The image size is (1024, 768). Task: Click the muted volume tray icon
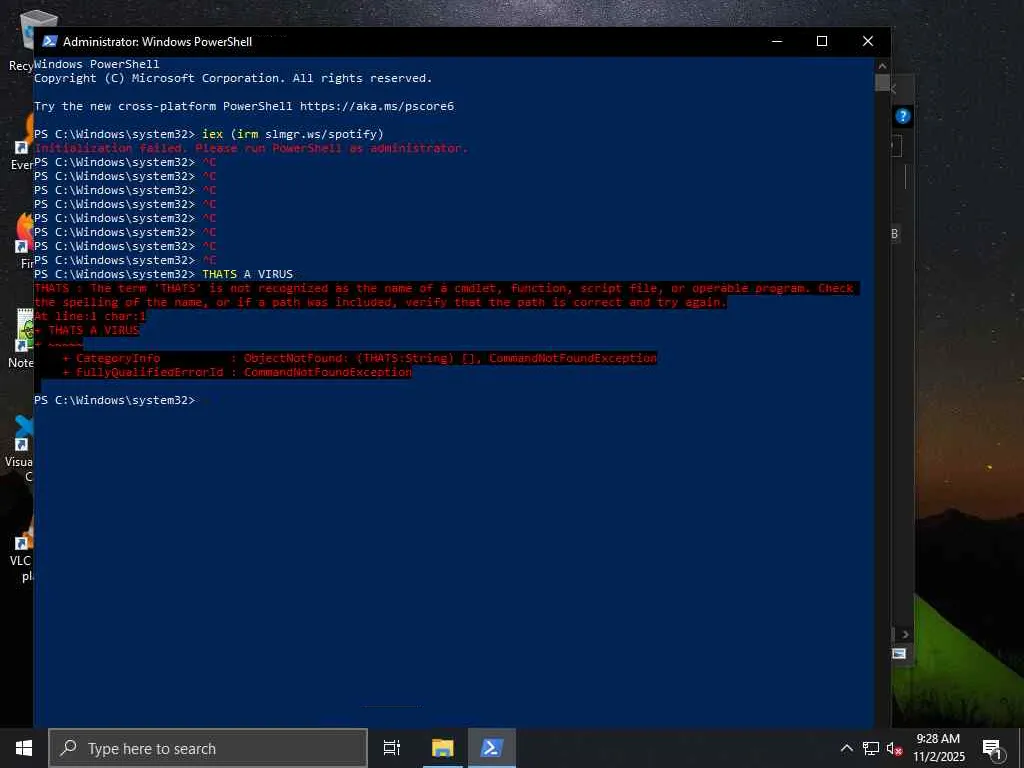[894, 748]
